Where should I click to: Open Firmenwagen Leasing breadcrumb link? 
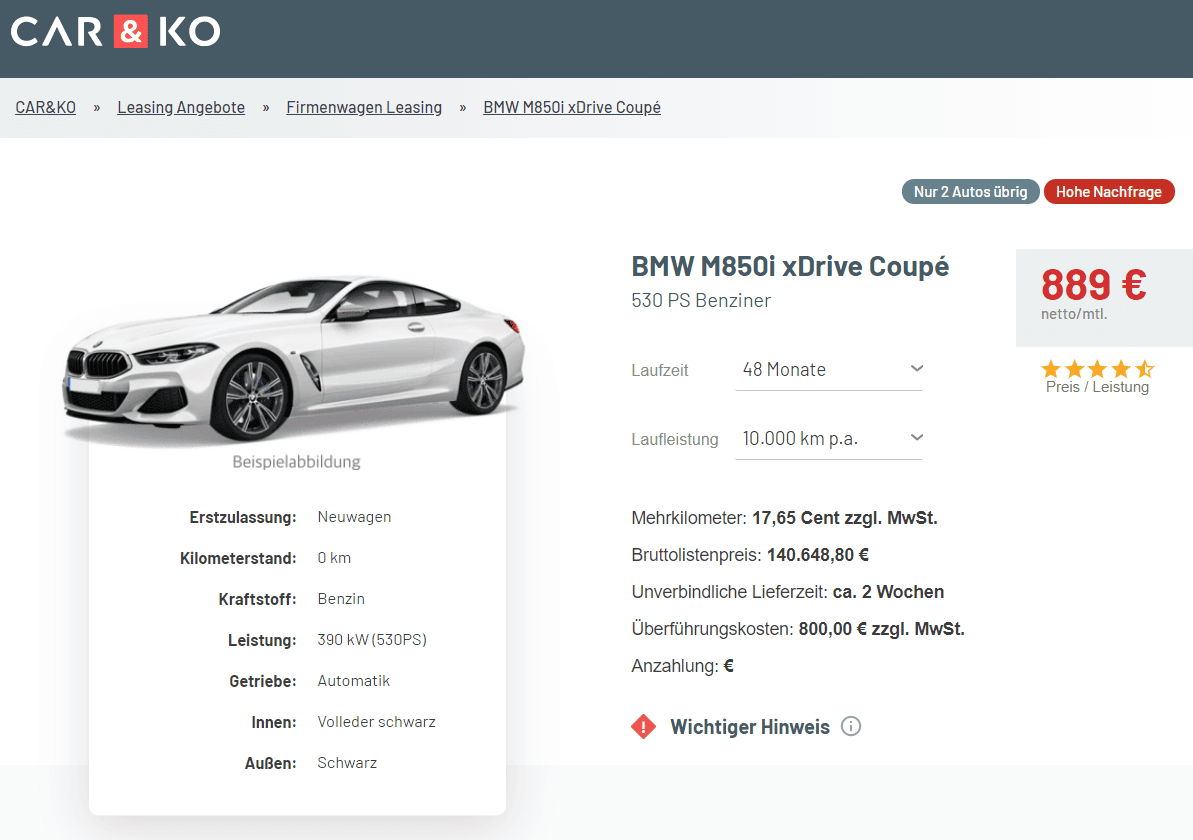point(364,107)
